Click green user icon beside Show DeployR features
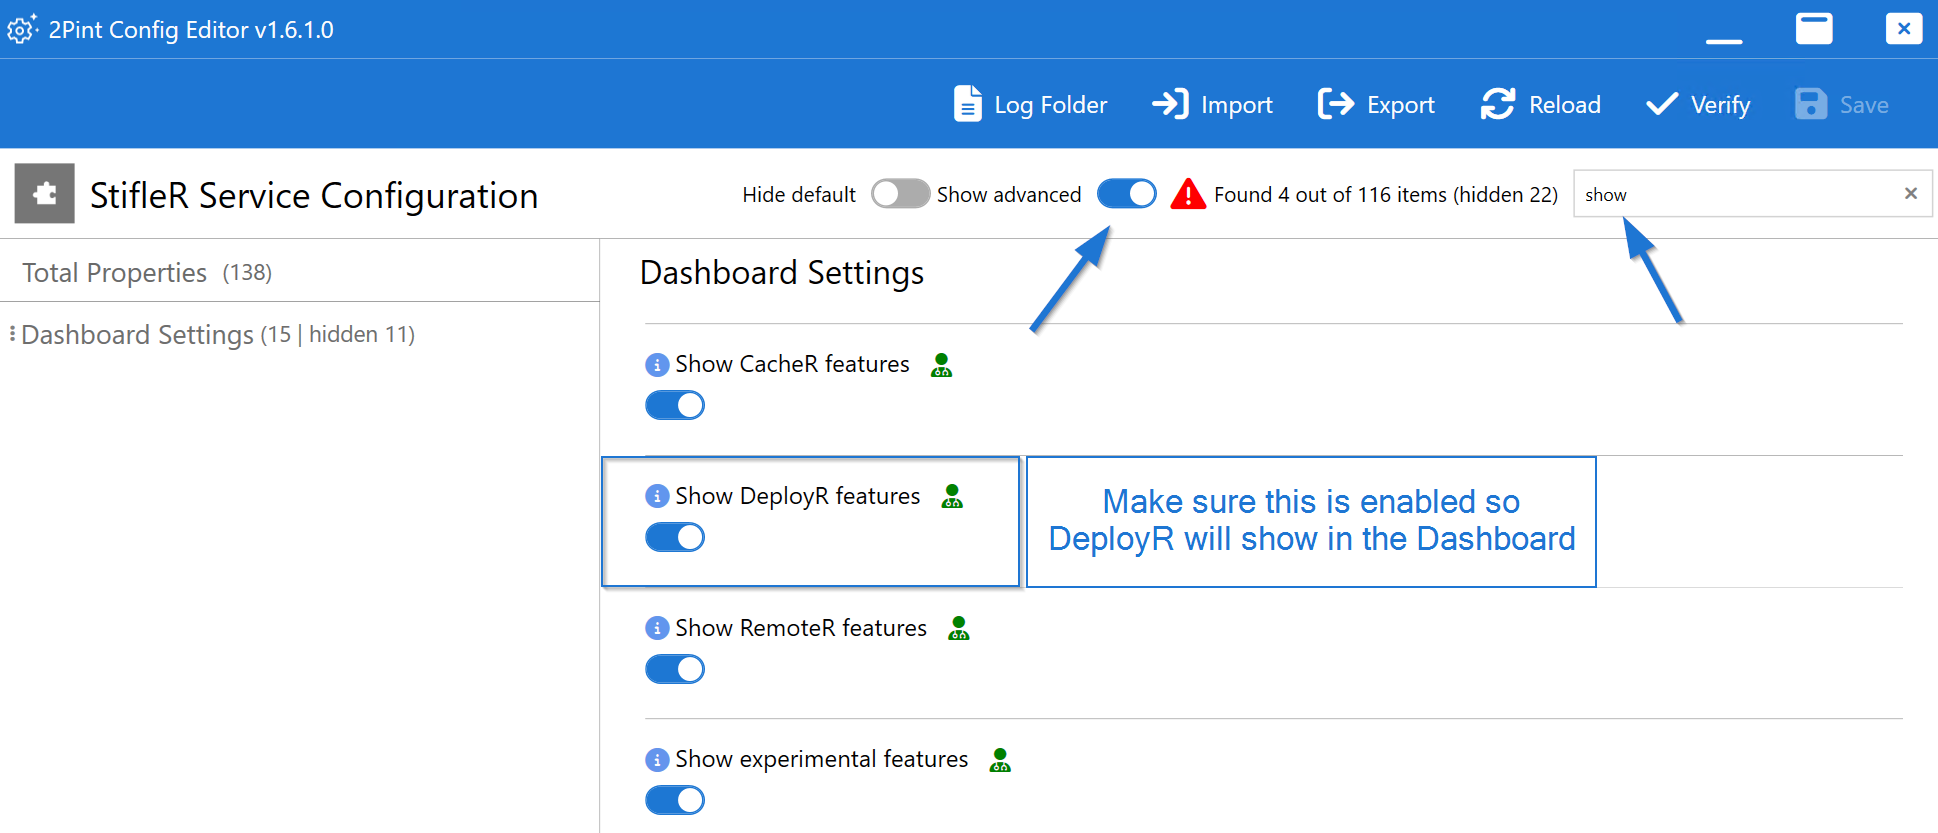The height and width of the screenshot is (833, 1938). click(x=952, y=496)
